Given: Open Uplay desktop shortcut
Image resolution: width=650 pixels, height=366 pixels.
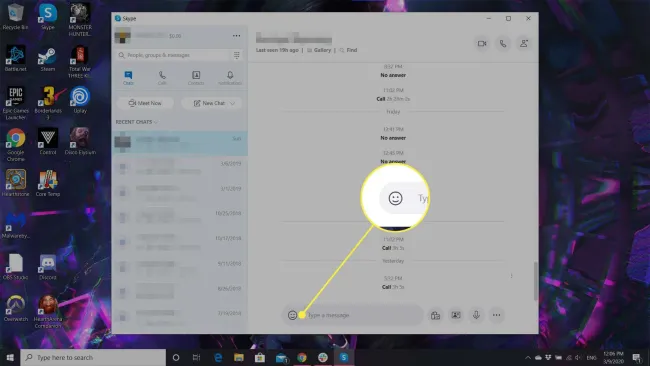Looking at the screenshot, I should pos(80,100).
